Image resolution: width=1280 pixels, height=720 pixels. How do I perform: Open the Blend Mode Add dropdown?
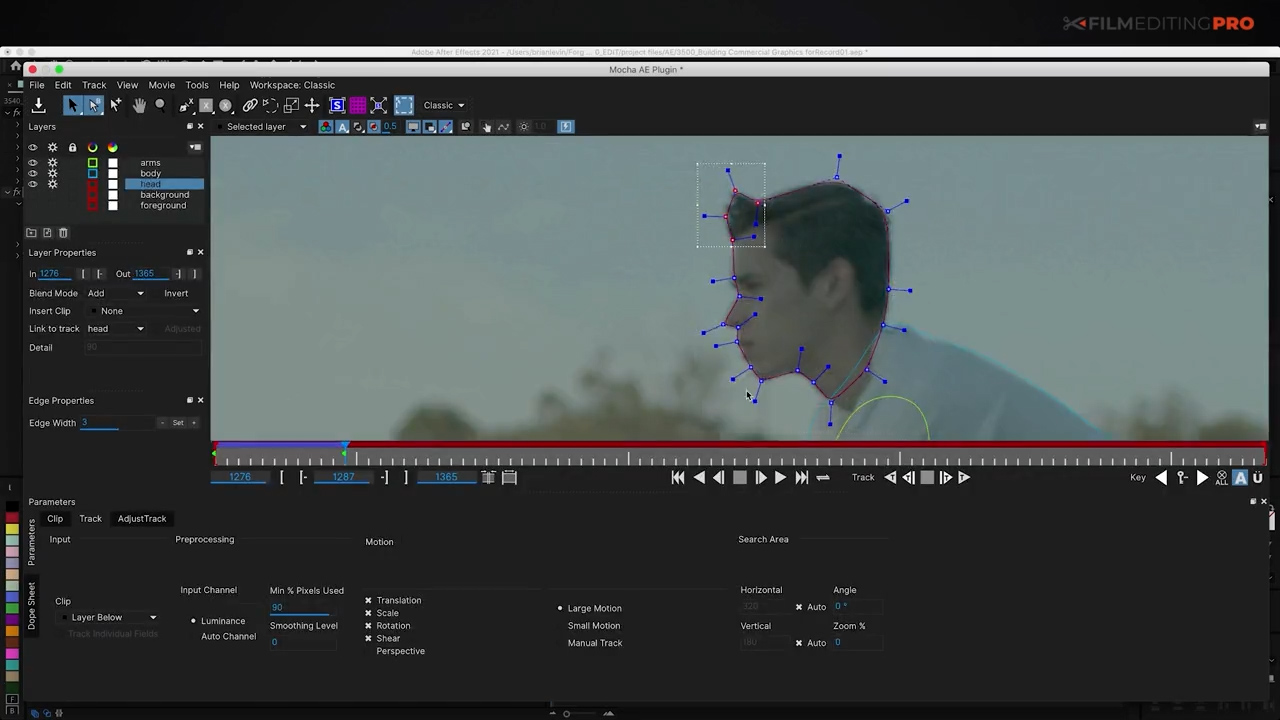(x=140, y=293)
